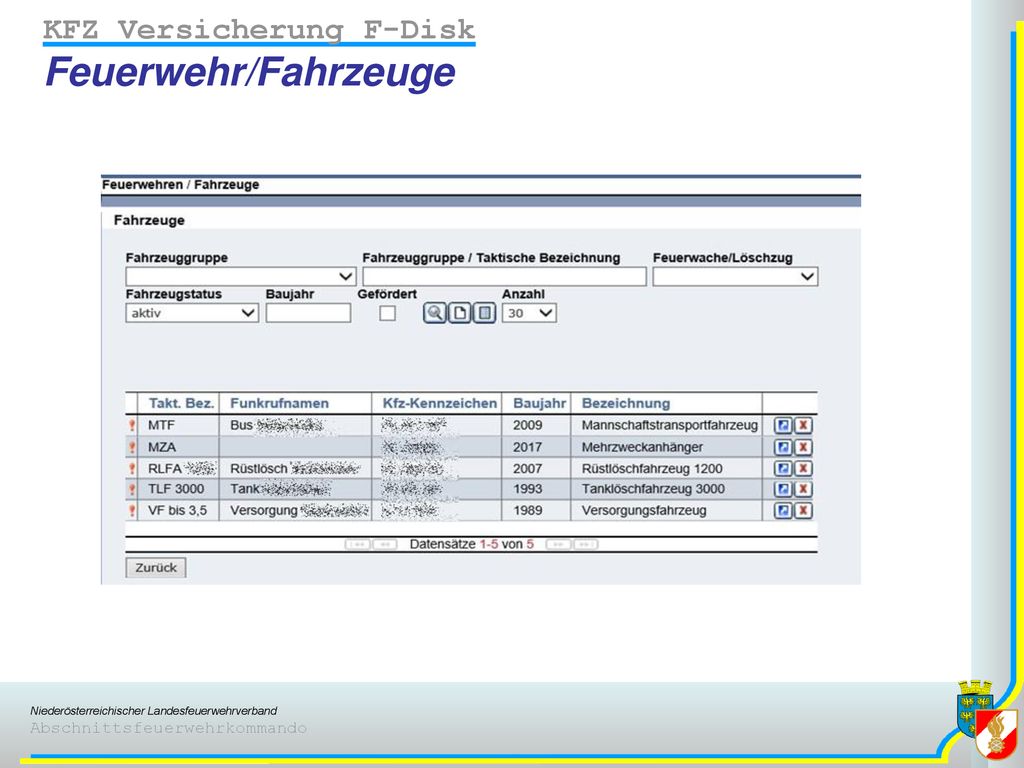Screen dimensions: 1024x768
Task: Open edit icon for MTF row
Action: pos(783,426)
